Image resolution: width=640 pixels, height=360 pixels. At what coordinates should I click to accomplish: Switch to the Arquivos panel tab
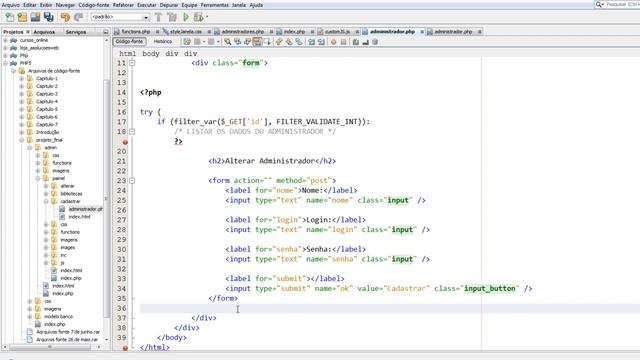pos(44,32)
